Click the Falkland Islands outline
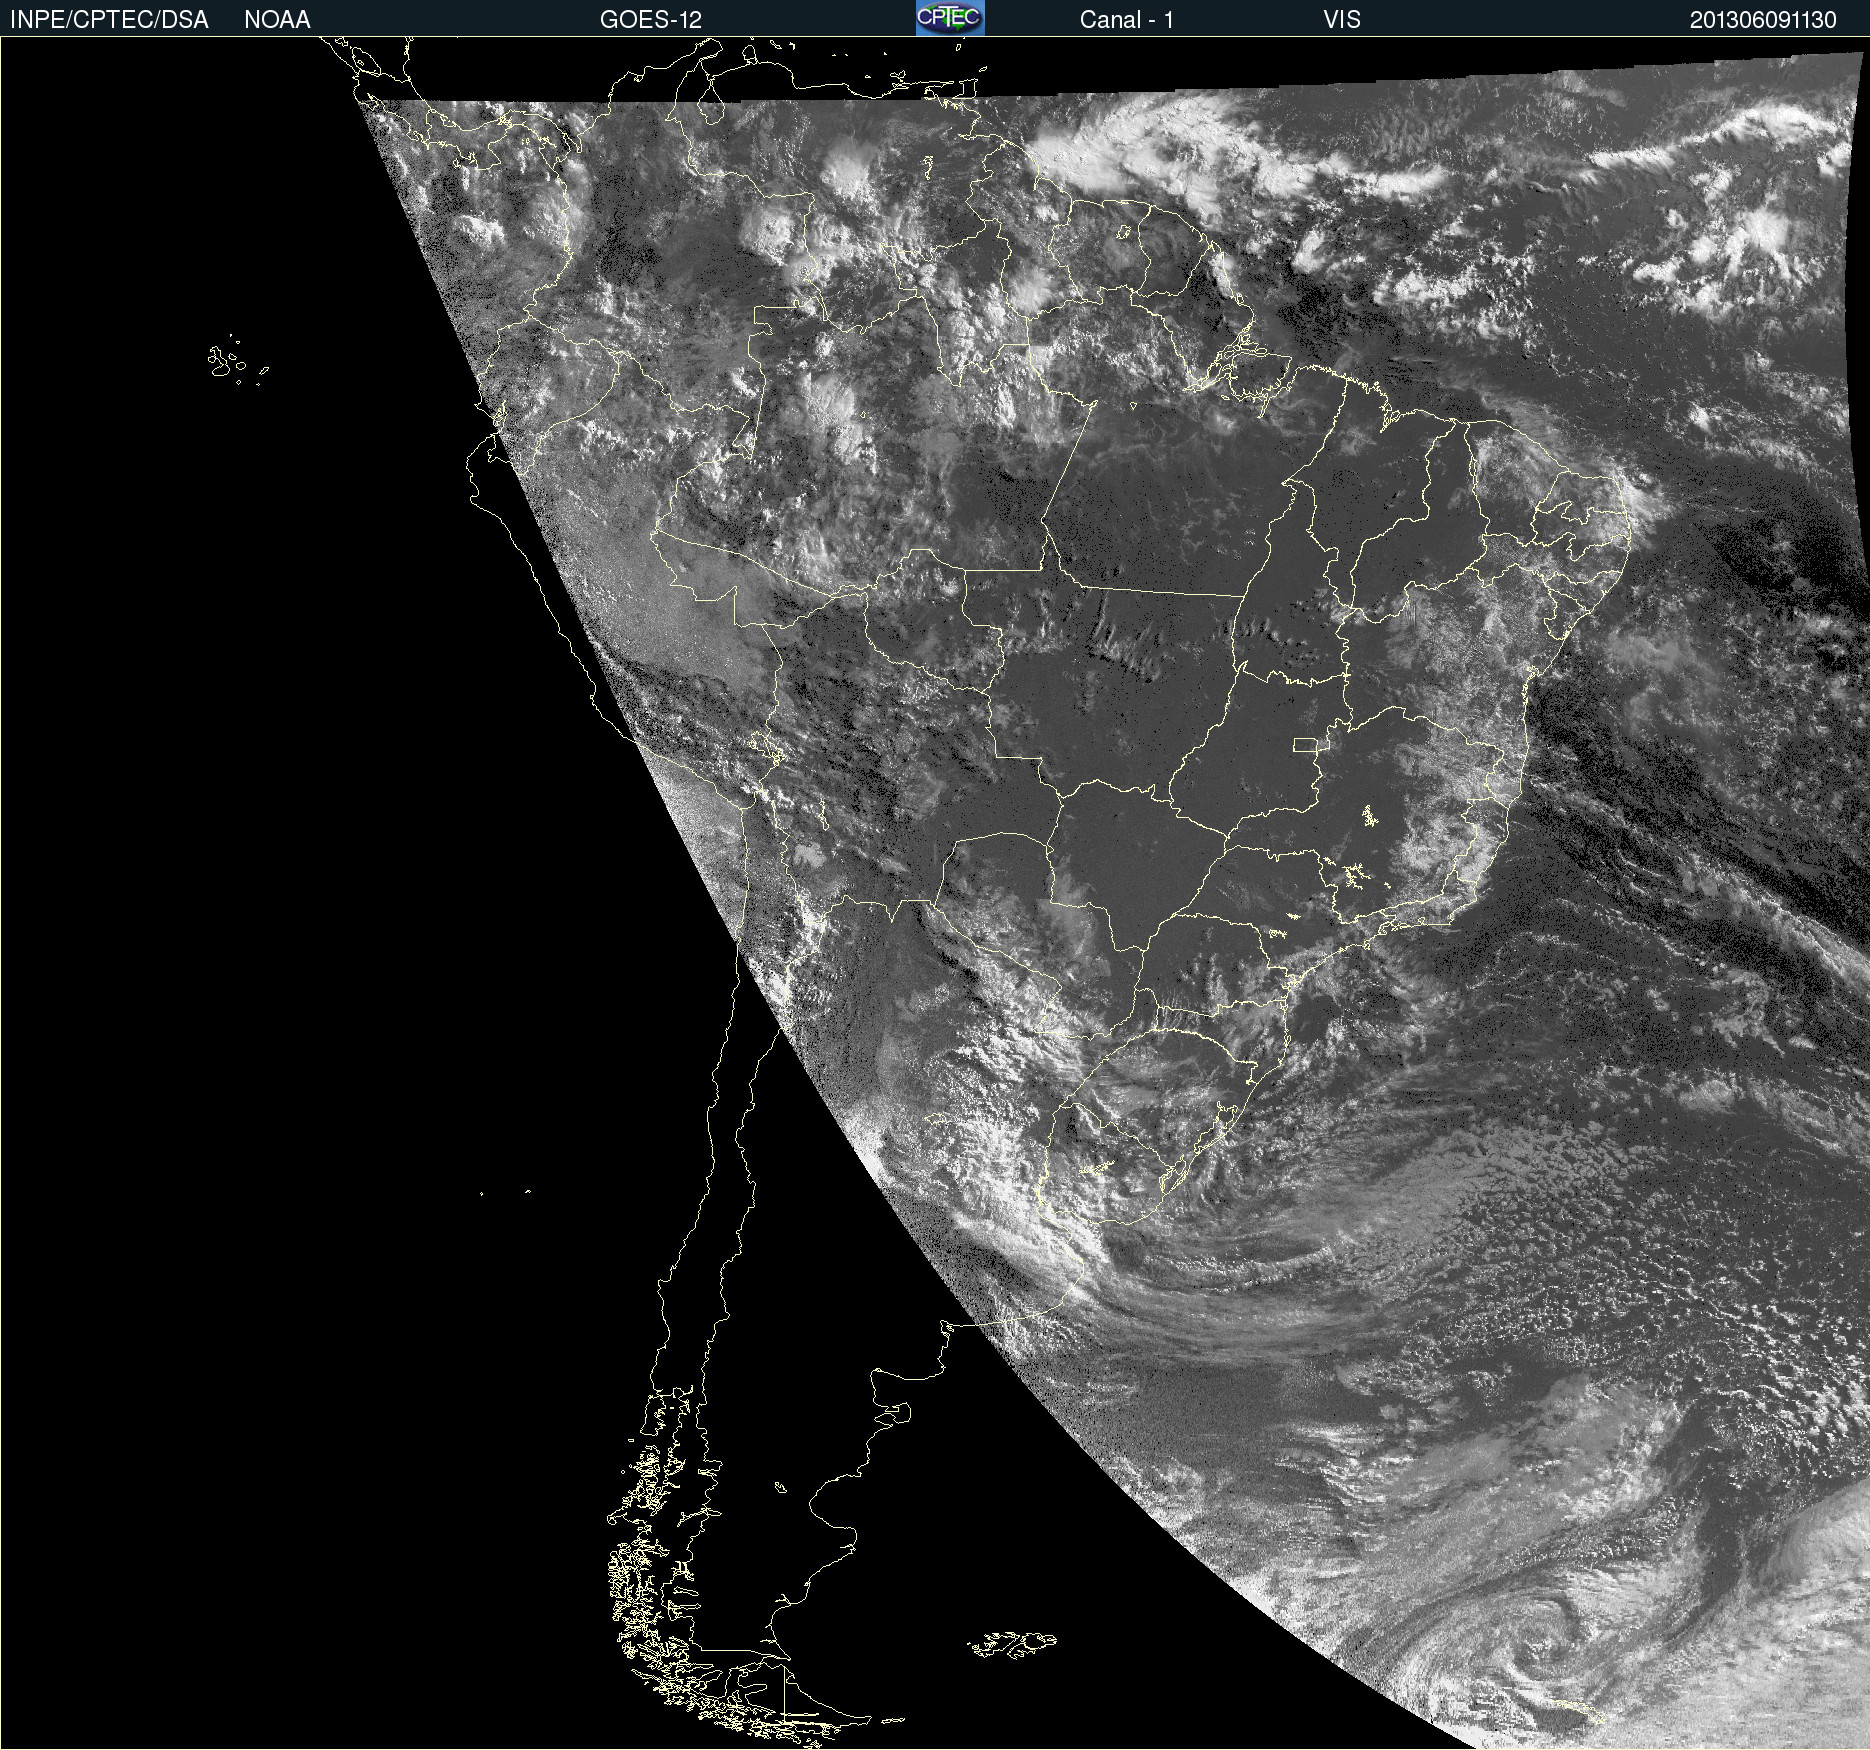 click(x=1012, y=1645)
